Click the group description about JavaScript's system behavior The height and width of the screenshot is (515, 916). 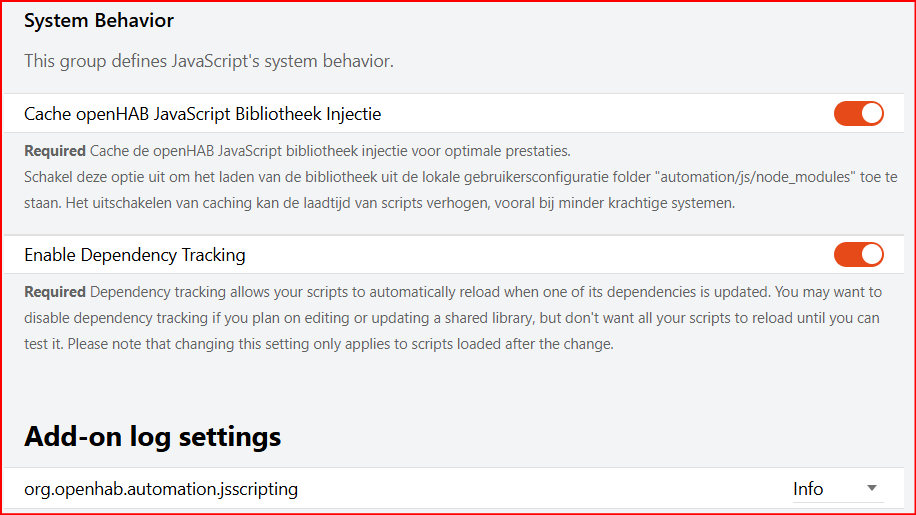pos(208,61)
